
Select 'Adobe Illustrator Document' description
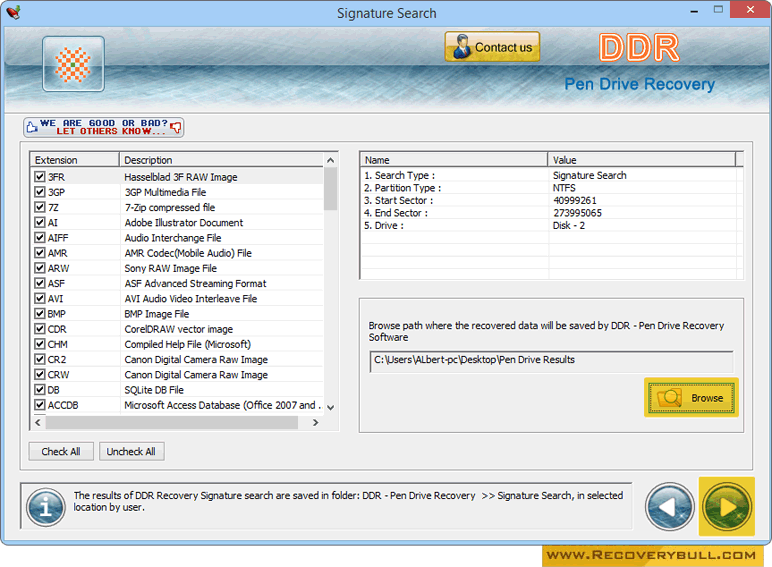[184, 223]
